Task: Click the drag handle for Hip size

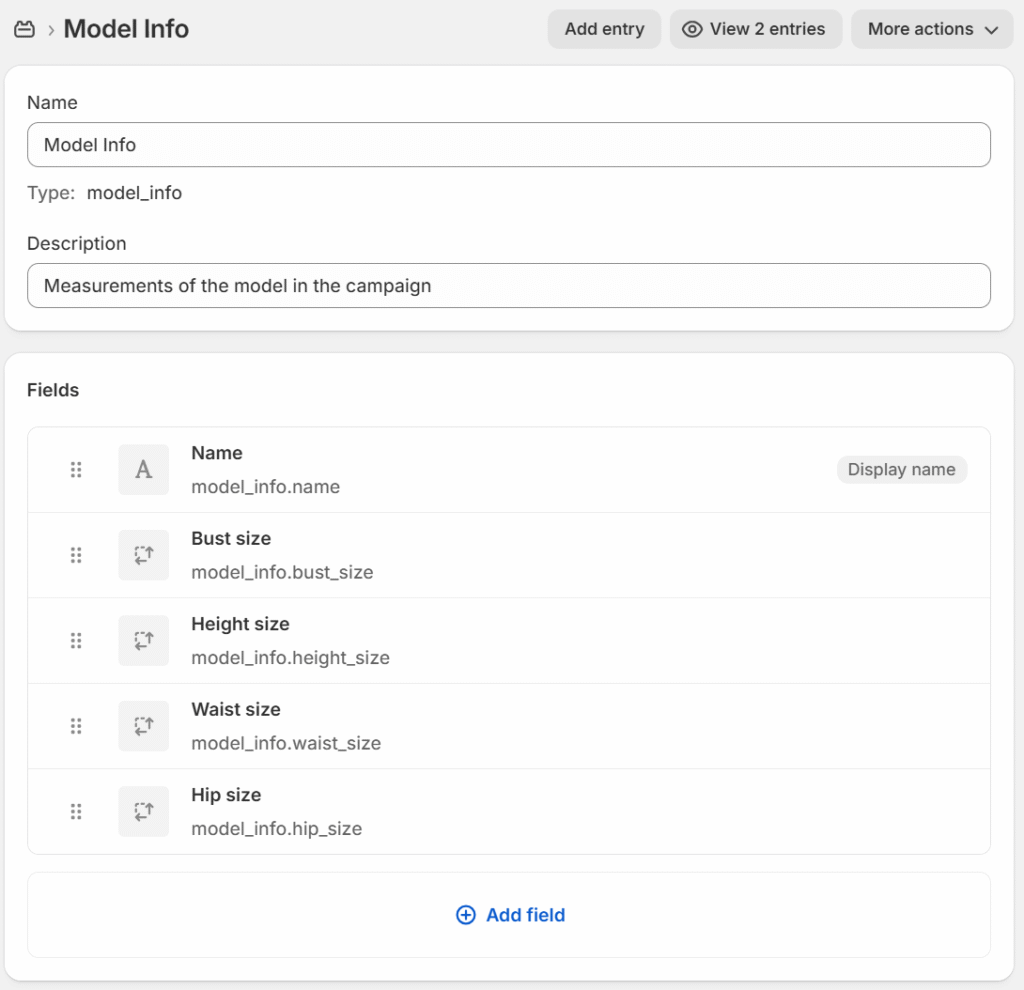Action: 76,812
